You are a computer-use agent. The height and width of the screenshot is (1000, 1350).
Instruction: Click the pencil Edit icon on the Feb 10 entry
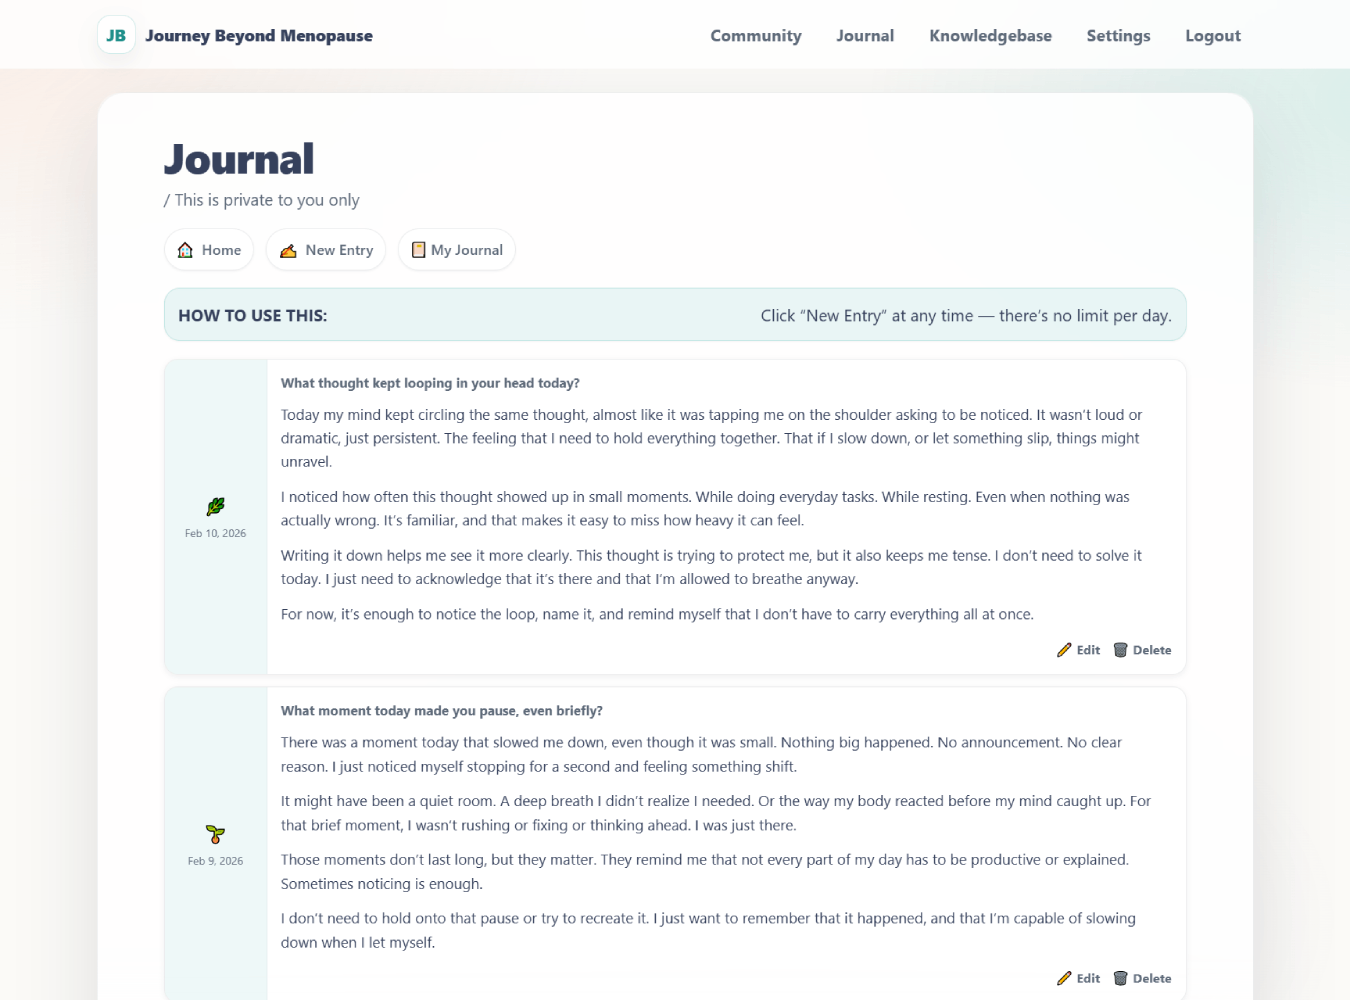(1066, 649)
